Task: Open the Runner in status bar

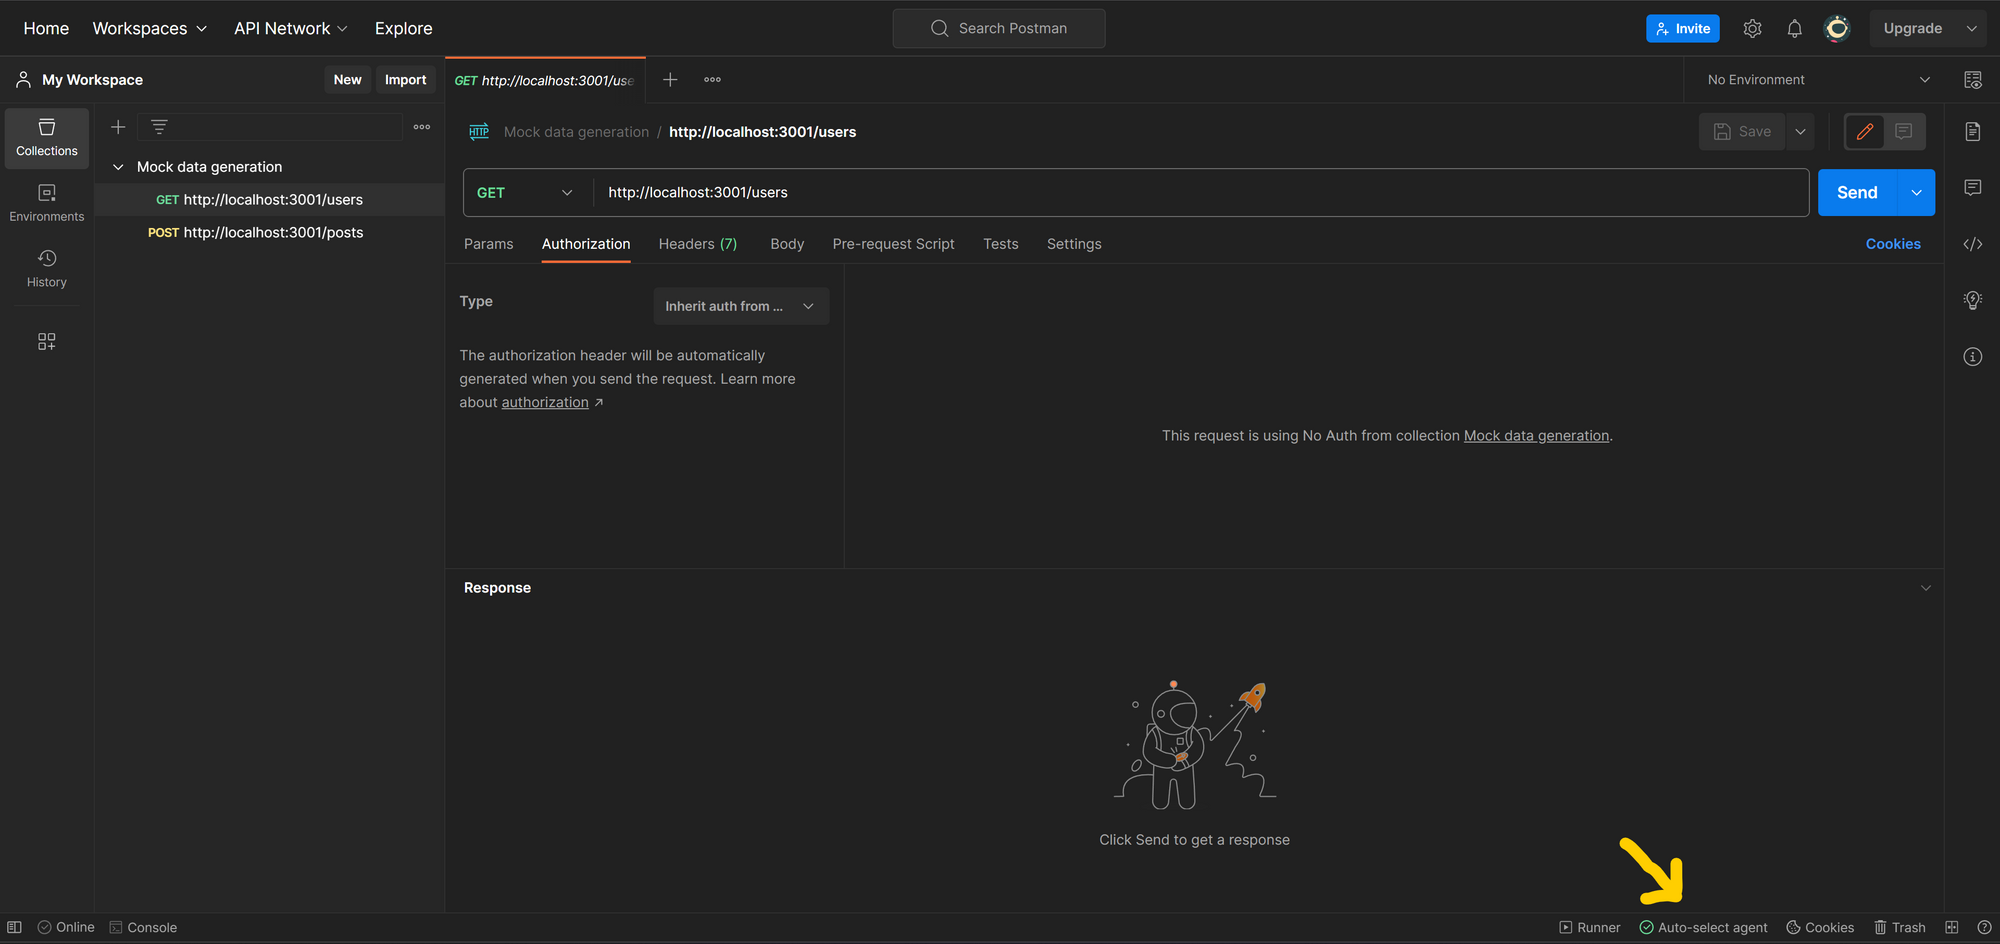Action: click(x=1589, y=927)
